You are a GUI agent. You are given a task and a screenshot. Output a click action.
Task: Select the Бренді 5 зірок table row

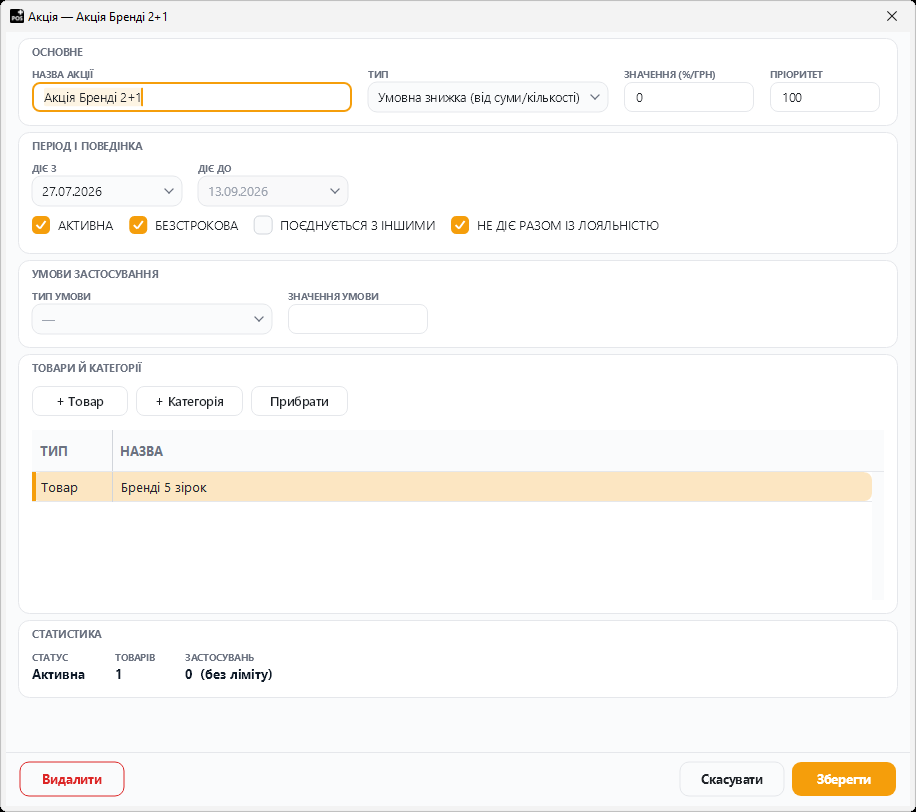tap(452, 487)
